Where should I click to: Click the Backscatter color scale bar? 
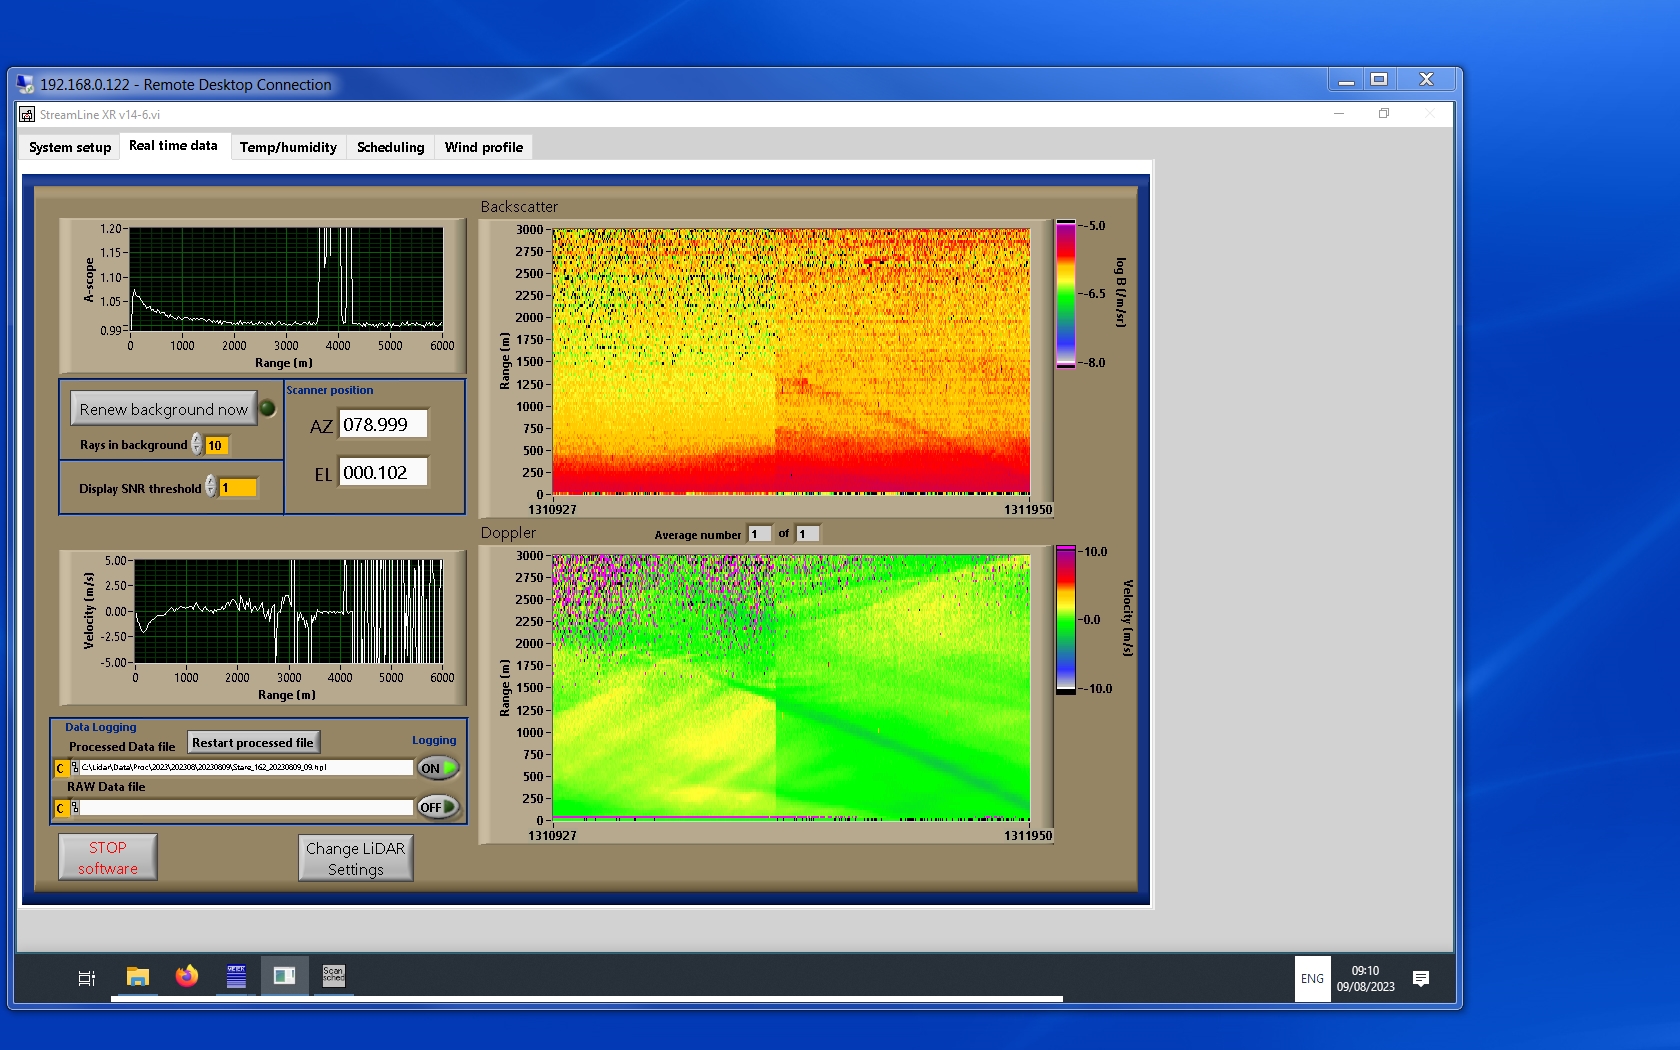1066,294
